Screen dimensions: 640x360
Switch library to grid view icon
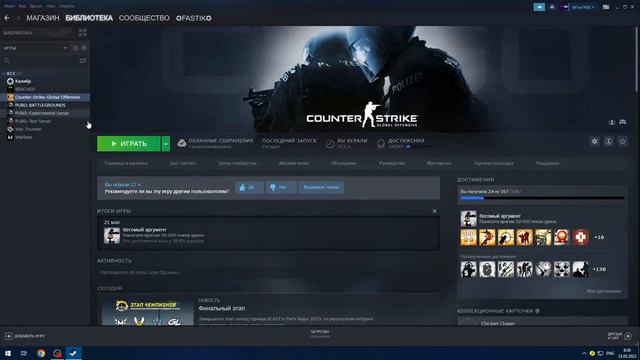point(82,33)
